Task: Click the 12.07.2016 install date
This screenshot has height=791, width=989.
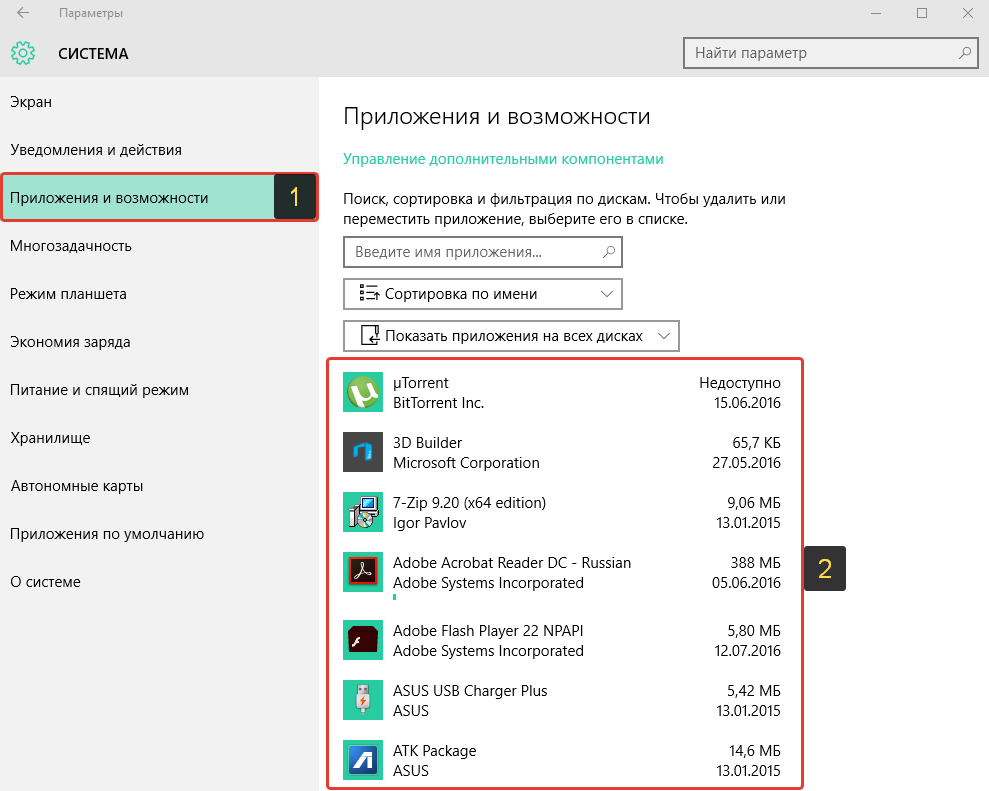Action: click(747, 650)
